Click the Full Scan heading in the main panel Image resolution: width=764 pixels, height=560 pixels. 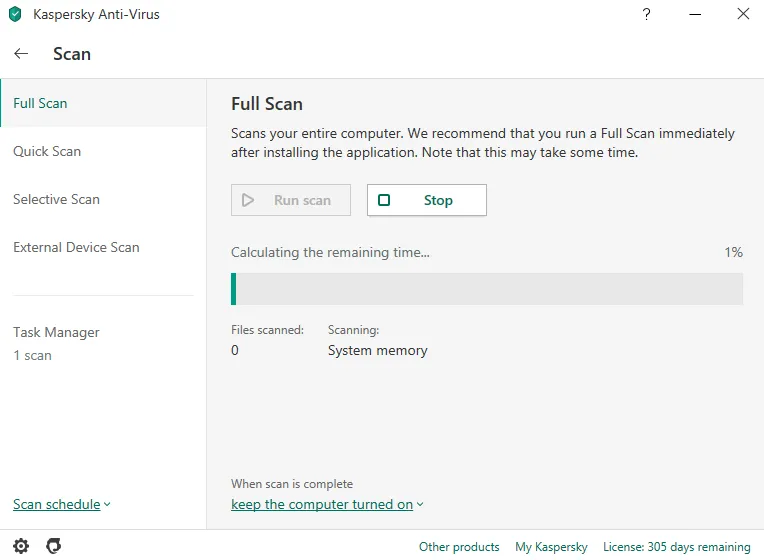click(267, 104)
